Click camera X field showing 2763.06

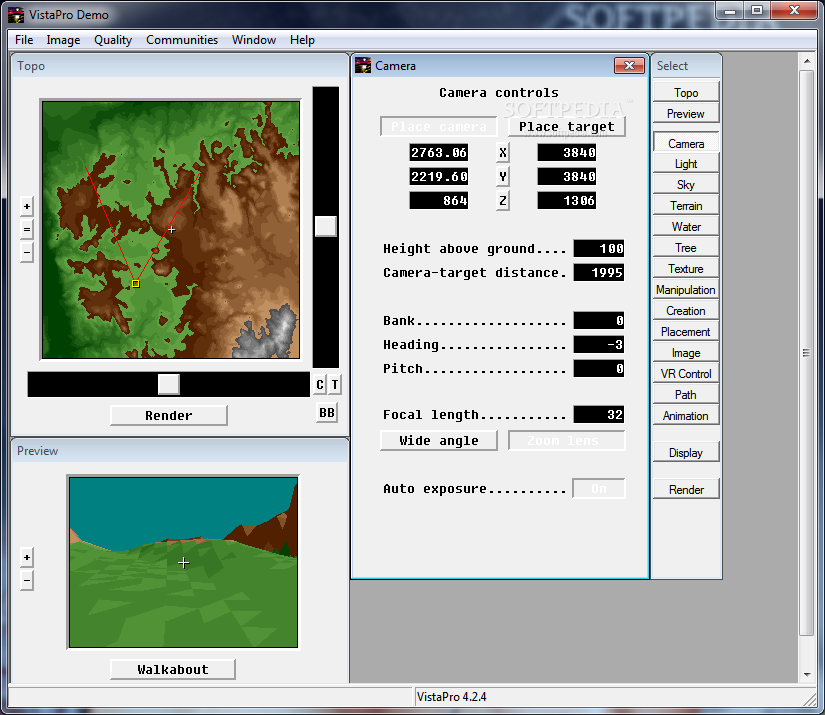coord(439,153)
